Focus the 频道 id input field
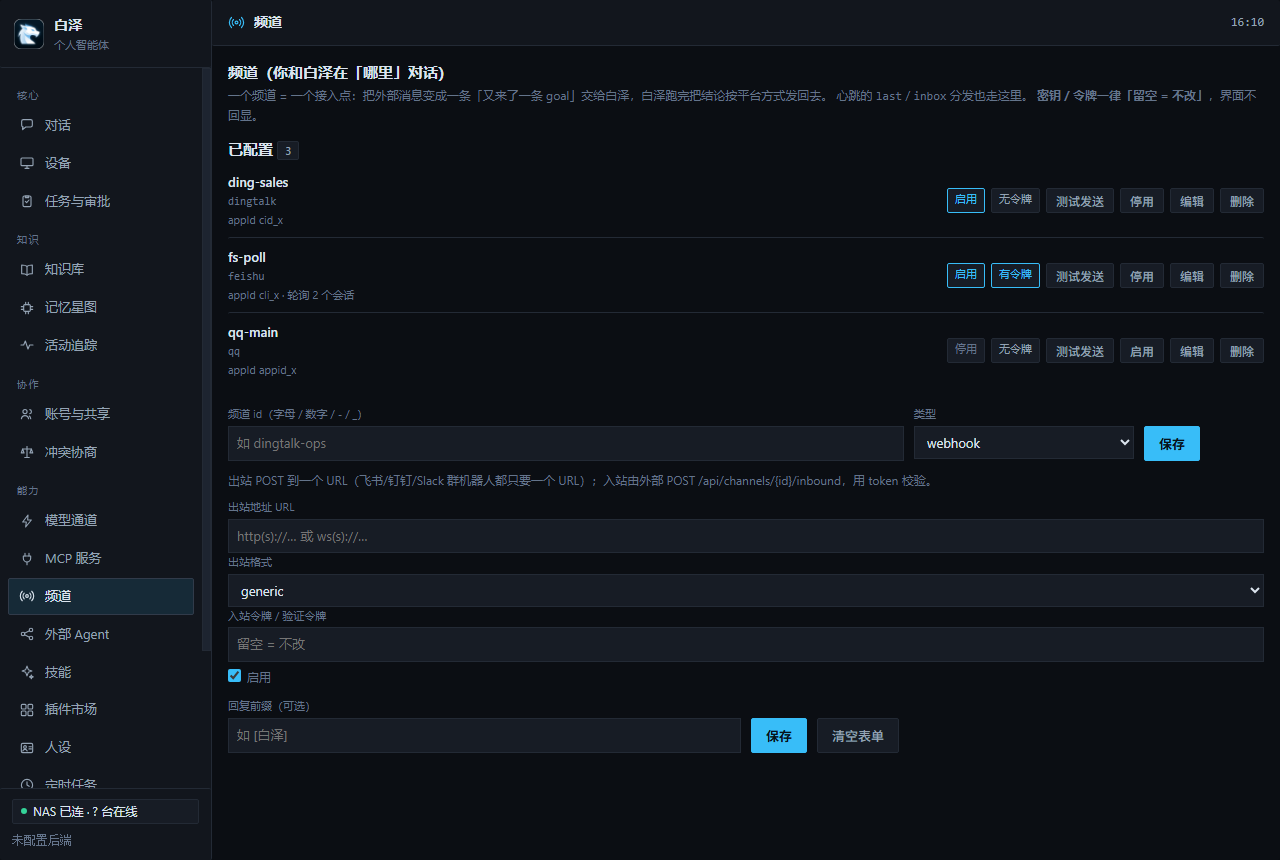Image resolution: width=1280 pixels, height=860 pixels. click(x=566, y=443)
